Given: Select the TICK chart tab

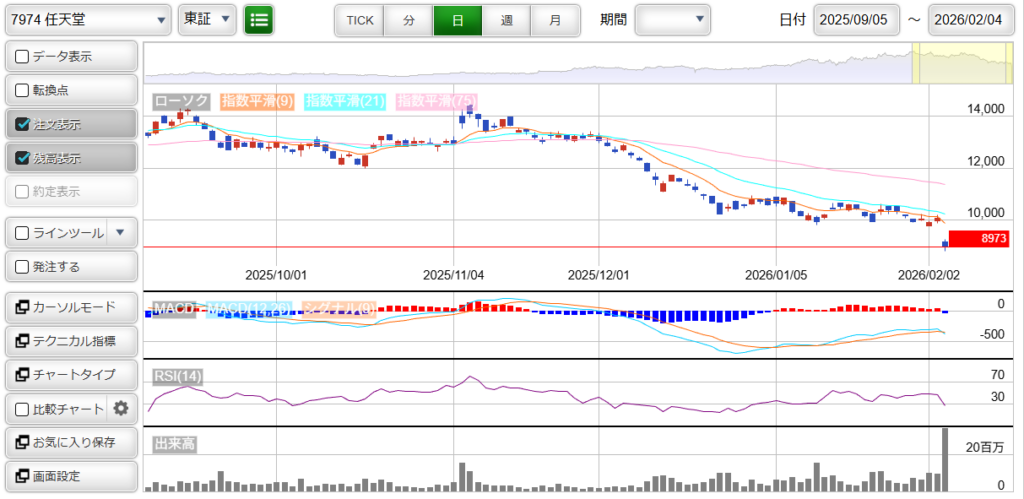Looking at the screenshot, I should 359,20.
